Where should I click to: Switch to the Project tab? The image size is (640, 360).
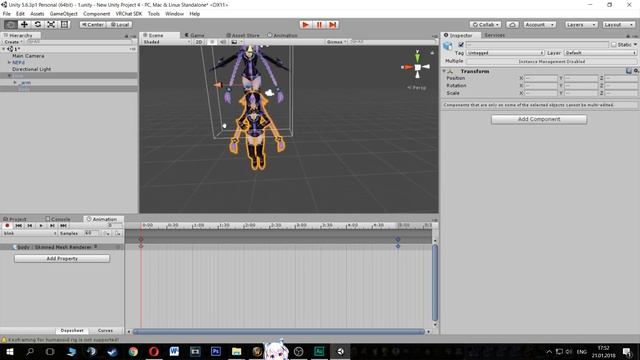(15, 219)
